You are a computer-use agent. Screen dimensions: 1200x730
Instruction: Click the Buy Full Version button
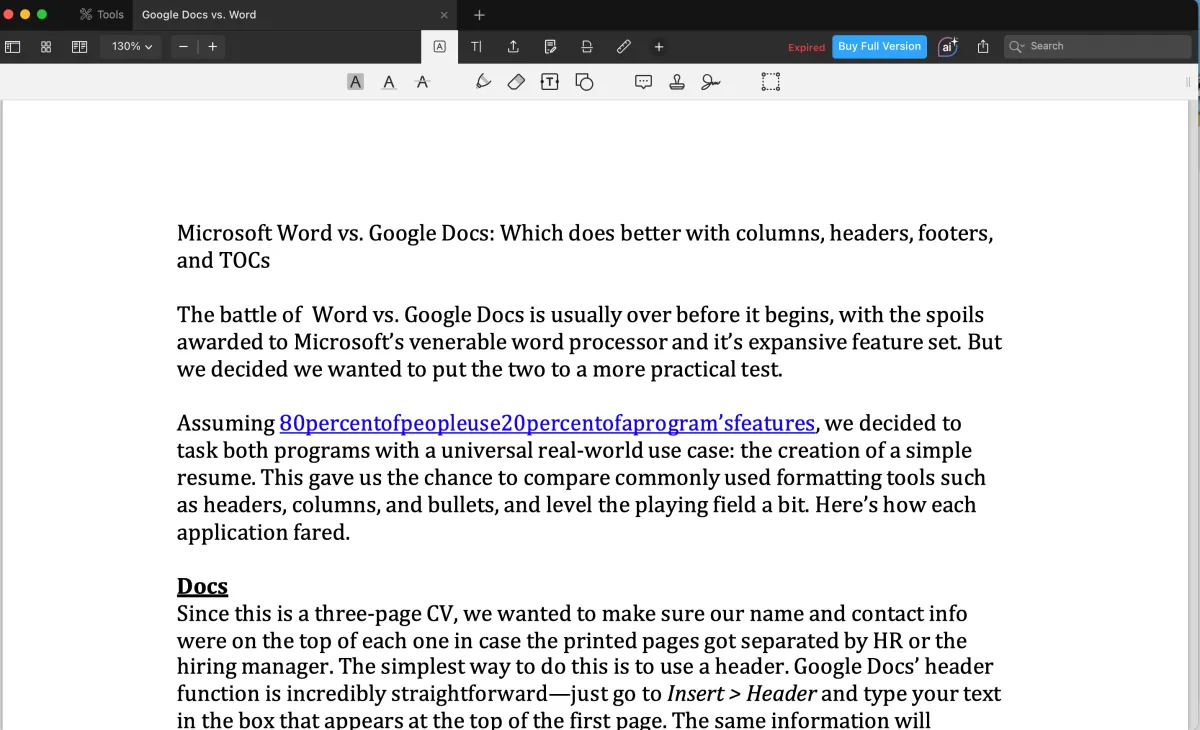[879, 47]
